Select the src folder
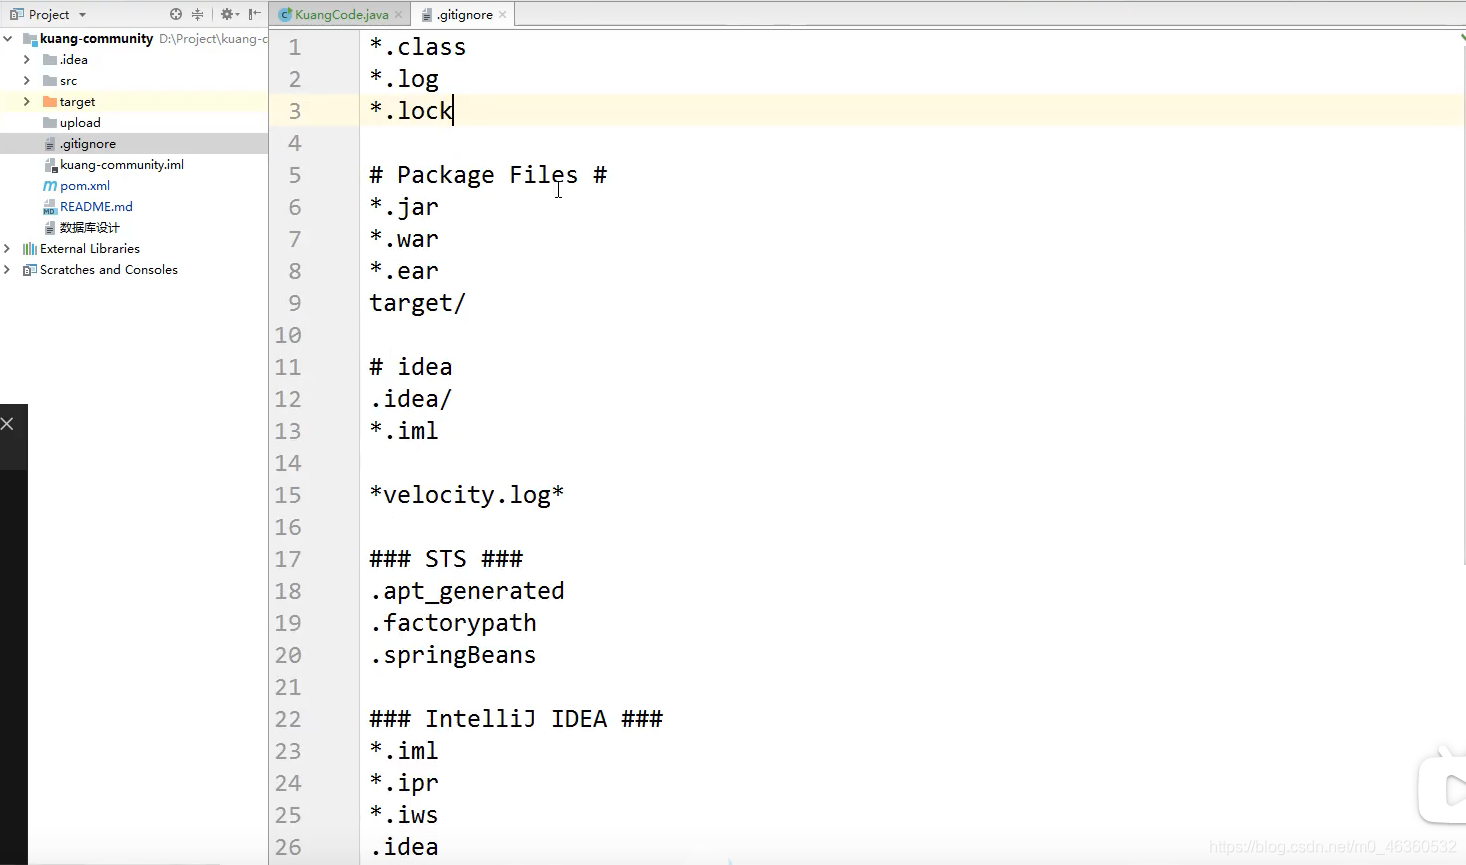Screen dimensions: 1466x865 [68, 81]
